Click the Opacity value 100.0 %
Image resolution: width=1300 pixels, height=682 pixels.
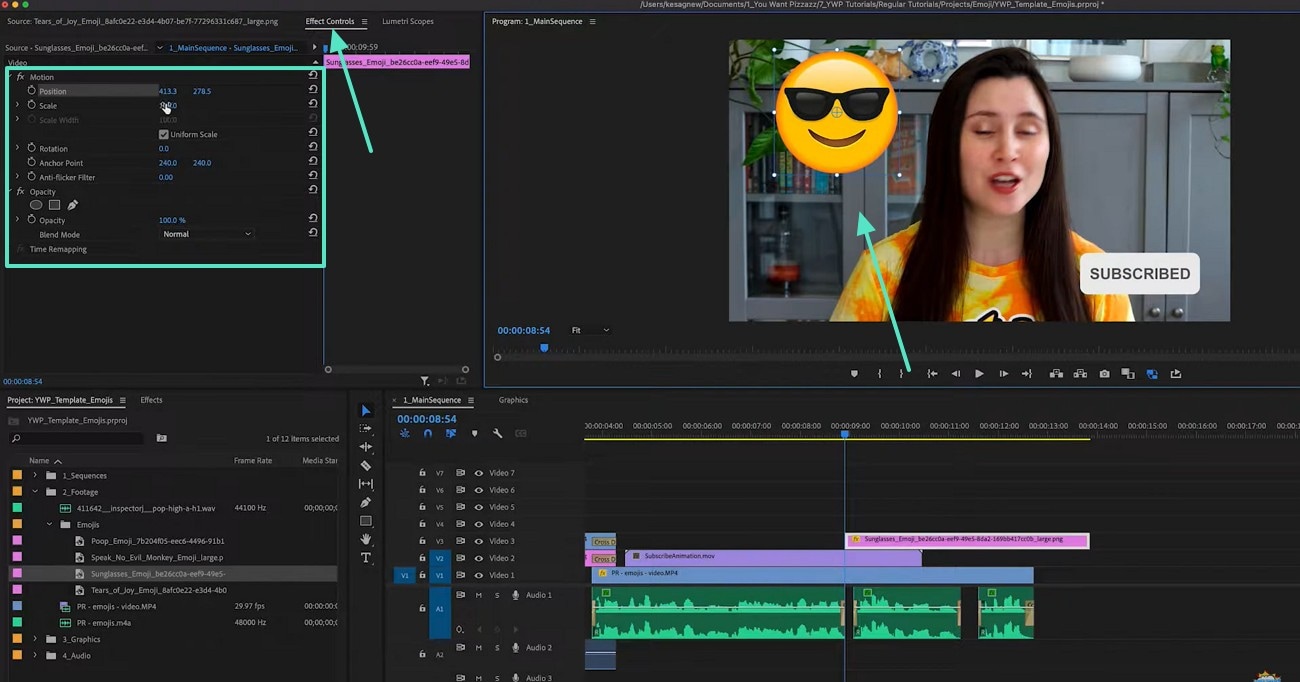[172, 220]
